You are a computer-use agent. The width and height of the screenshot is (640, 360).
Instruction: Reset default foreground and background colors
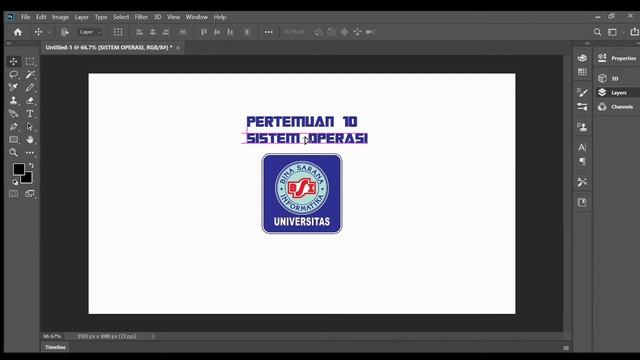point(15,182)
